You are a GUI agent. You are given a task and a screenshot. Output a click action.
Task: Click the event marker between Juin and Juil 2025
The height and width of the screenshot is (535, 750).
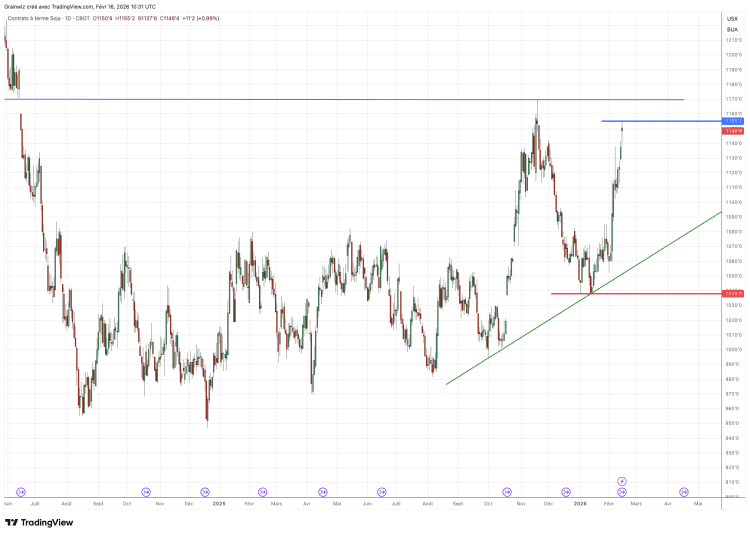381,491
